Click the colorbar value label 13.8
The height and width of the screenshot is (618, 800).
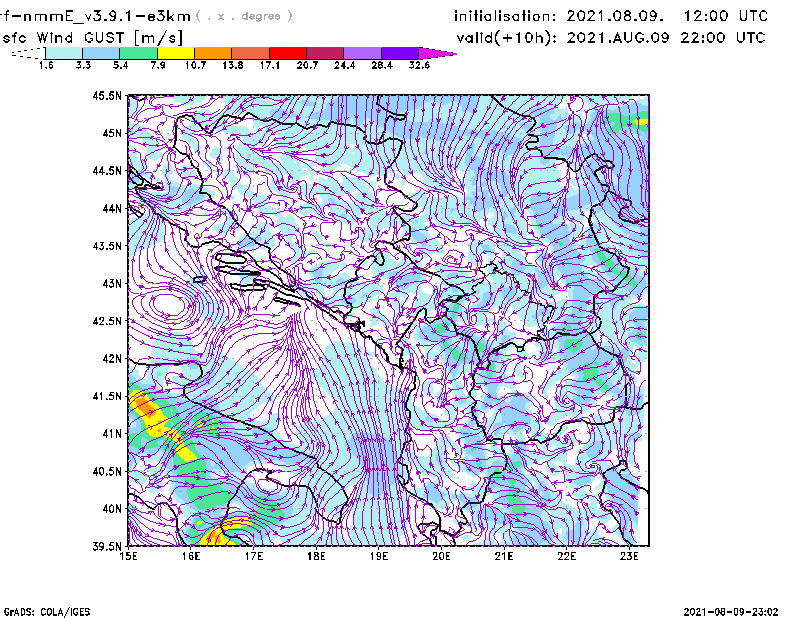(232, 65)
